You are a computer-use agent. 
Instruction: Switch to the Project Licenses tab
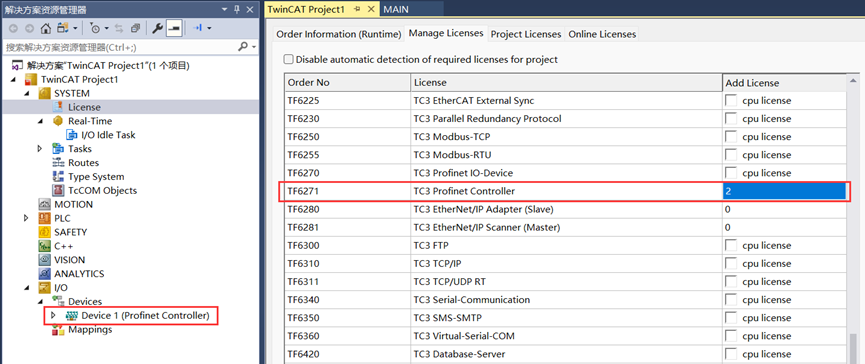point(526,34)
